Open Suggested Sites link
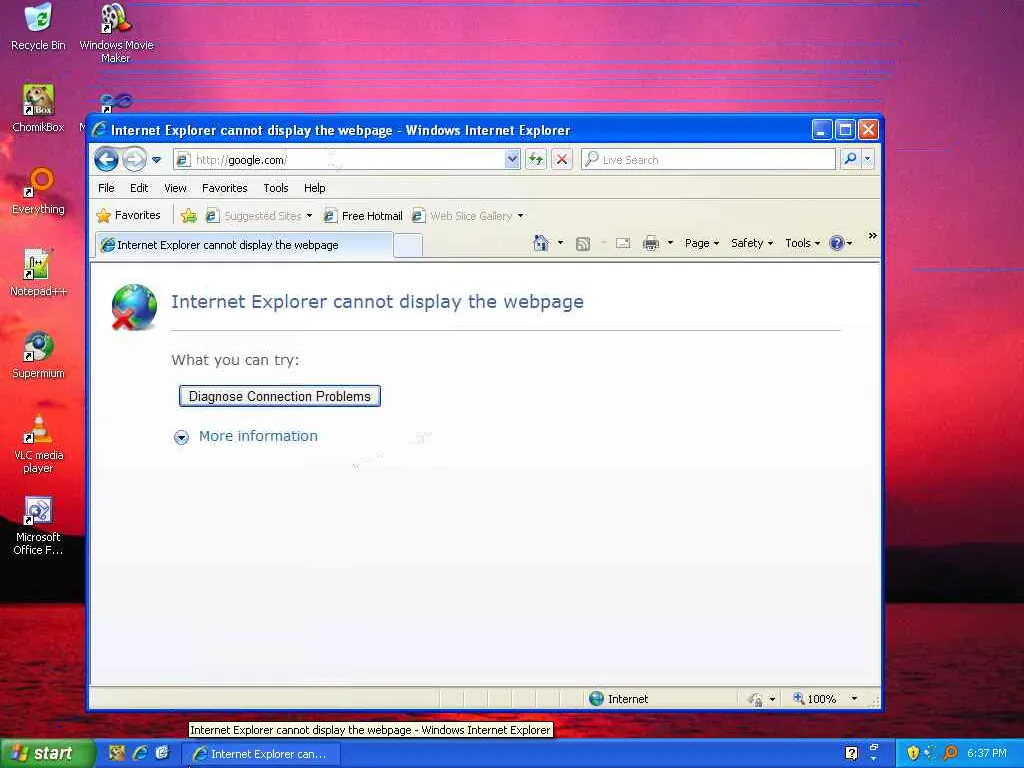Image resolution: width=1024 pixels, height=768 pixels. pyautogui.click(x=259, y=216)
